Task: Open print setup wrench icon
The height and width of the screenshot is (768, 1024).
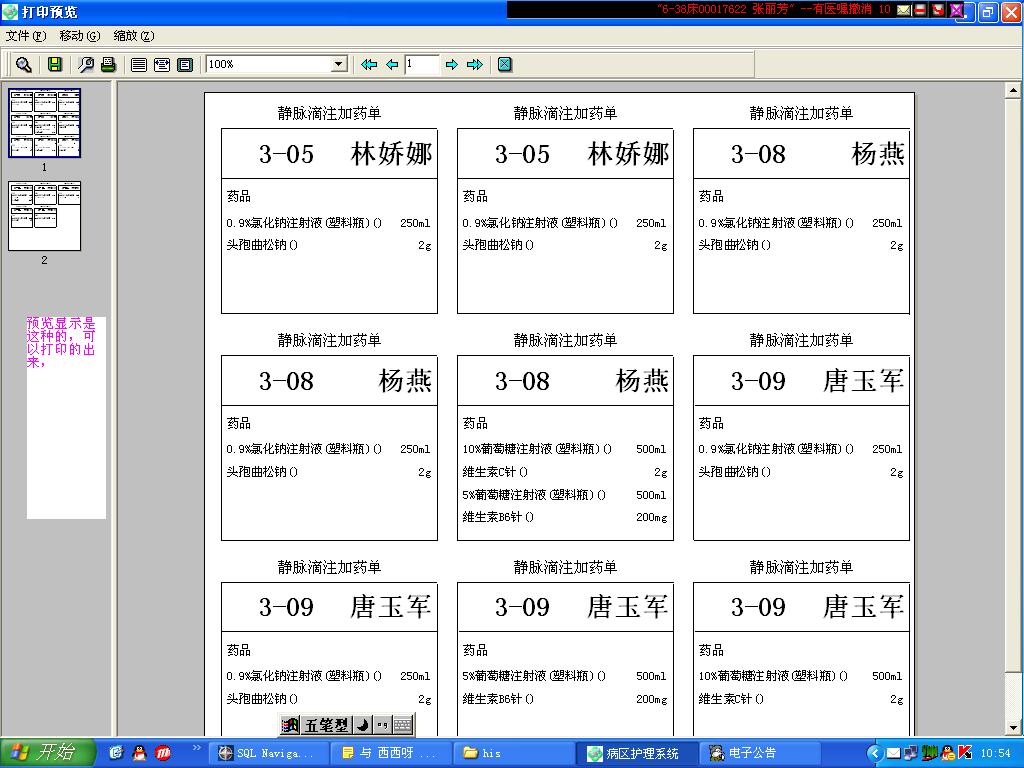Action: [x=86, y=64]
